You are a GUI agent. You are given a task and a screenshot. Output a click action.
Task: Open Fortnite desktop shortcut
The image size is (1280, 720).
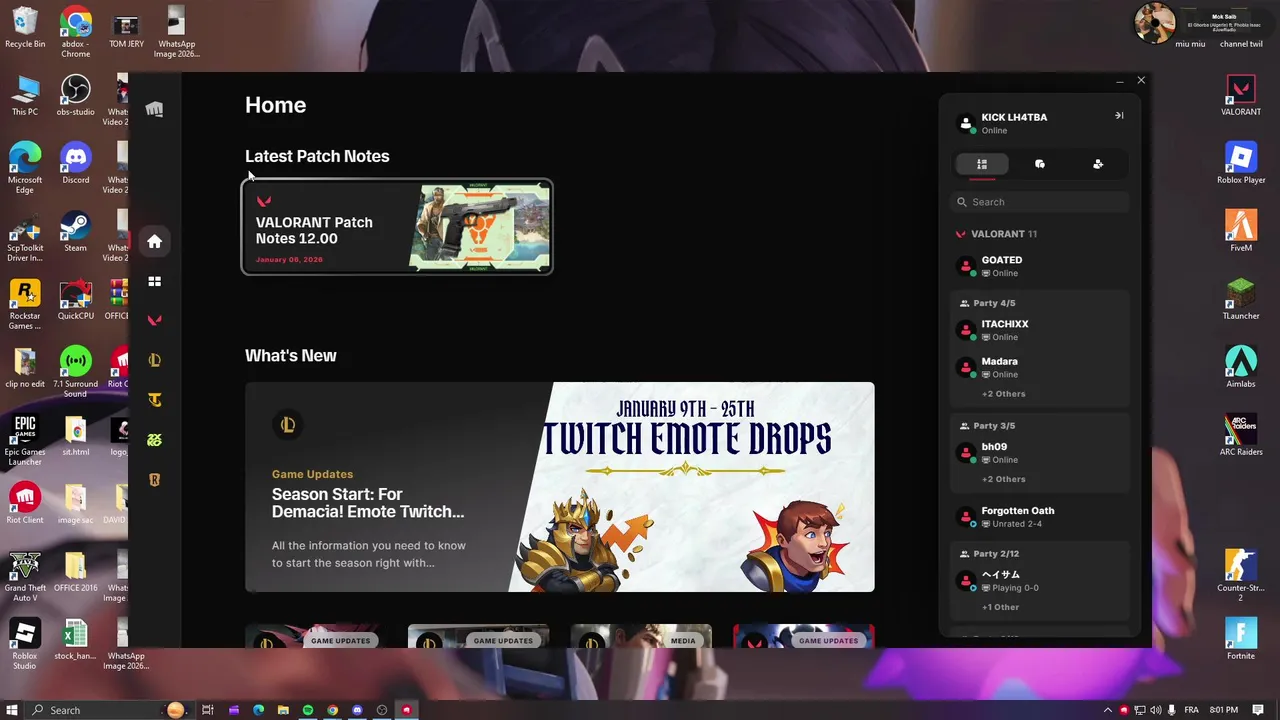click(x=1241, y=640)
